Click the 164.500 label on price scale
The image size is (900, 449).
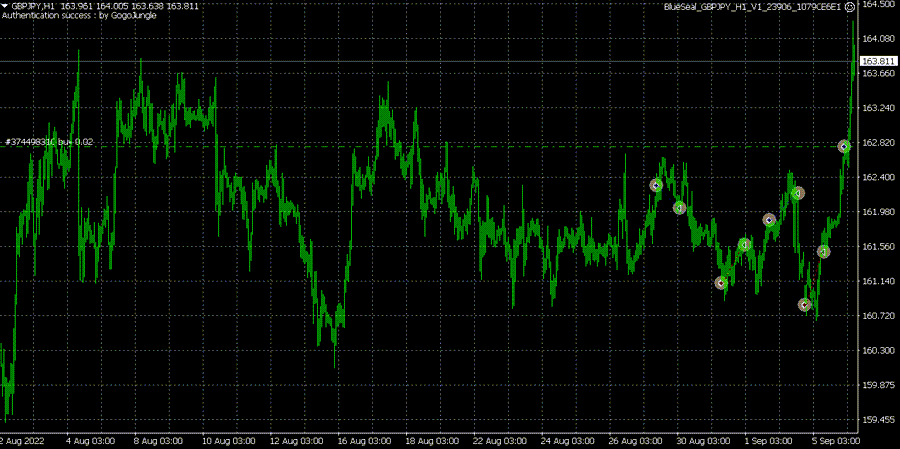pyautogui.click(x=877, y=5)
